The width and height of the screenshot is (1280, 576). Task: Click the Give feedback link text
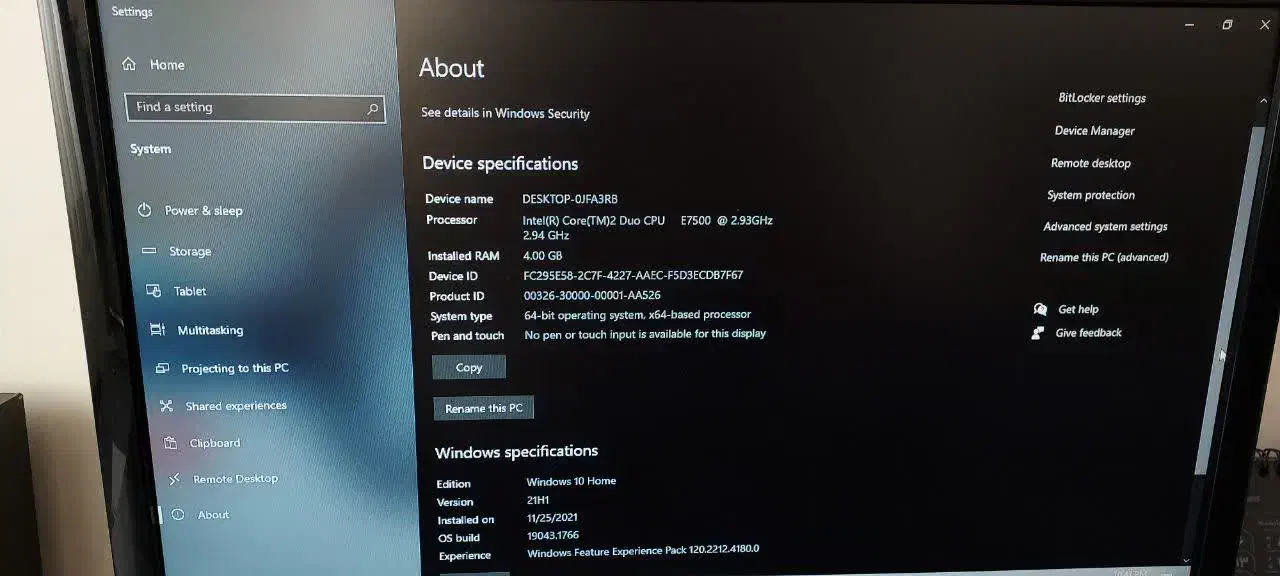(x=1089, y=333)
